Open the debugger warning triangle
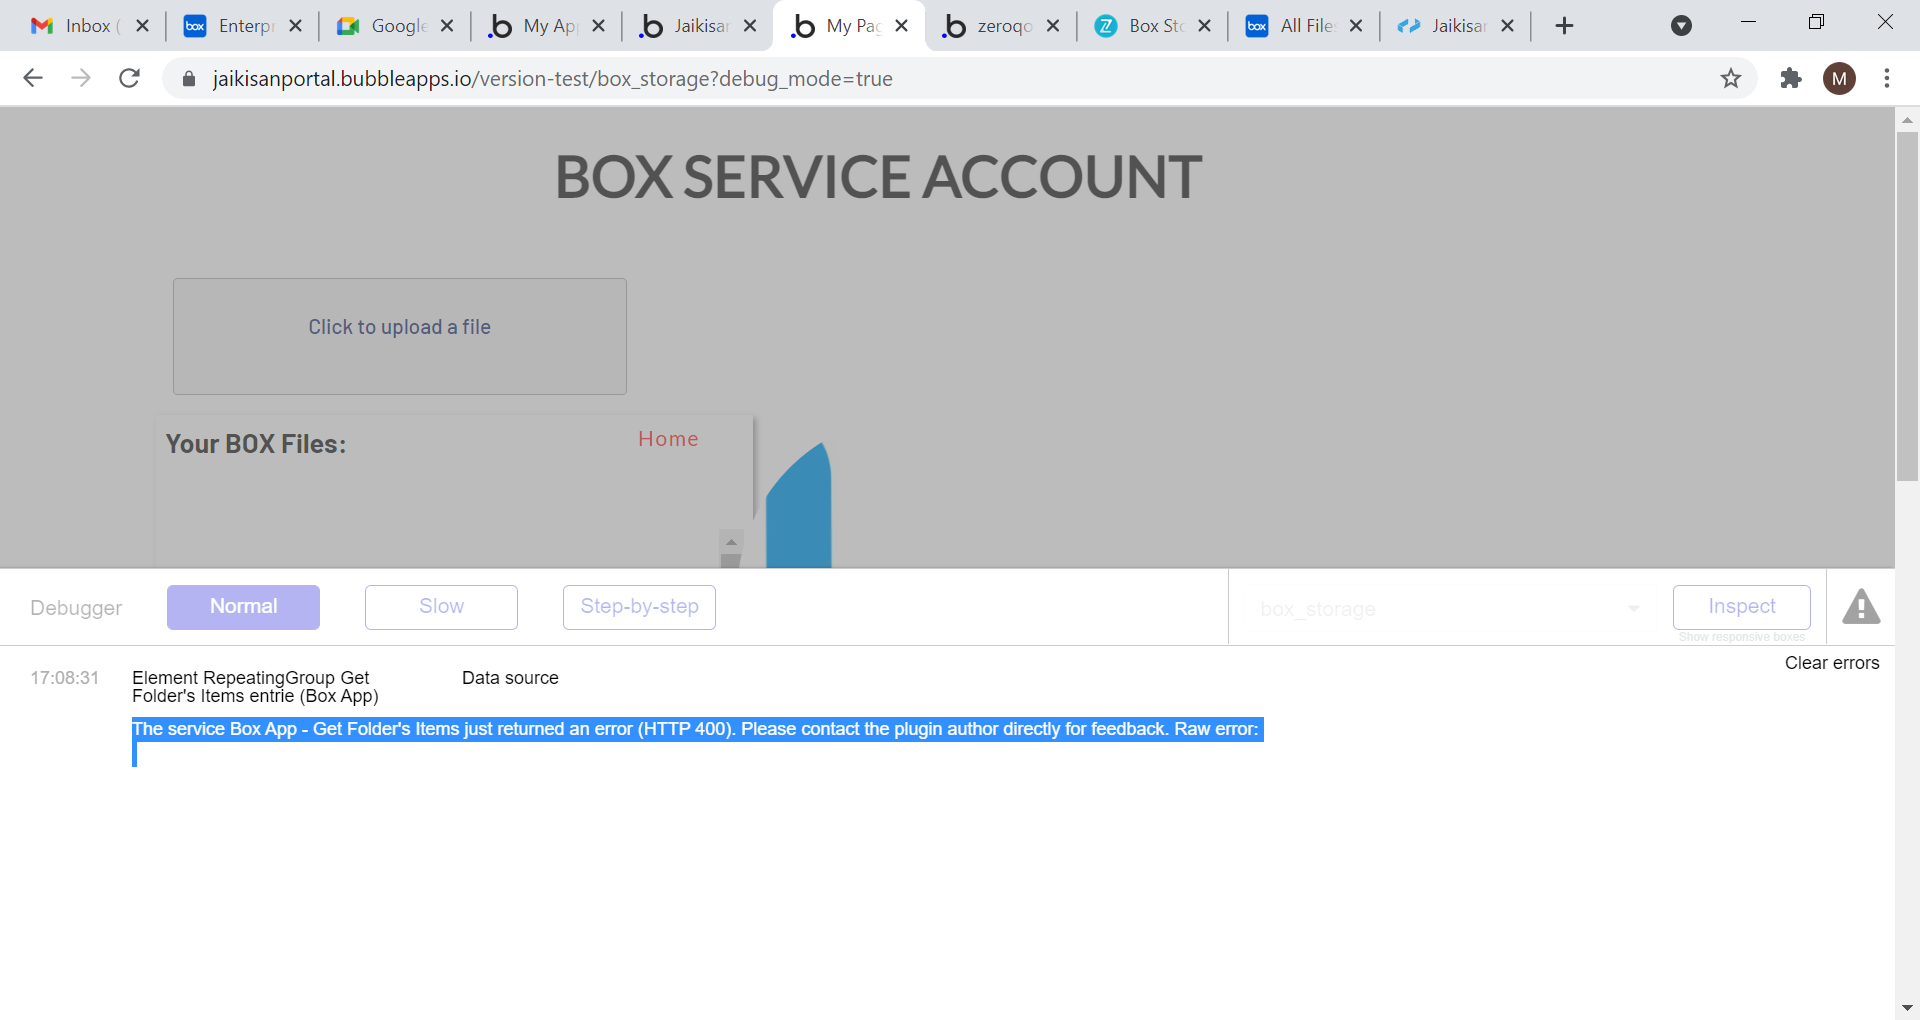Screen dimensions: 1920x1020 click(x=1861, y=607)
